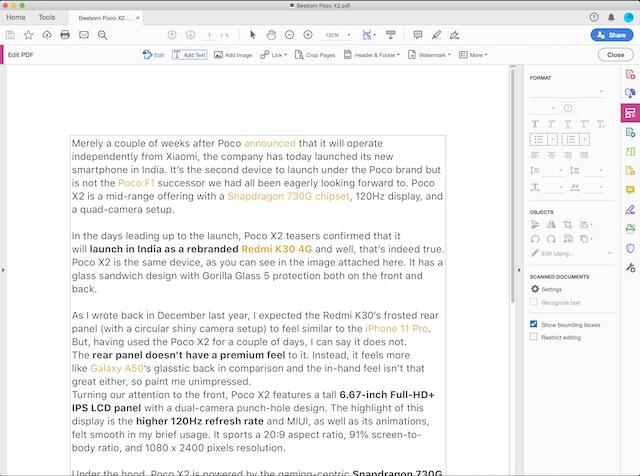Close the Edit PDF toolbar

(613, 55)
